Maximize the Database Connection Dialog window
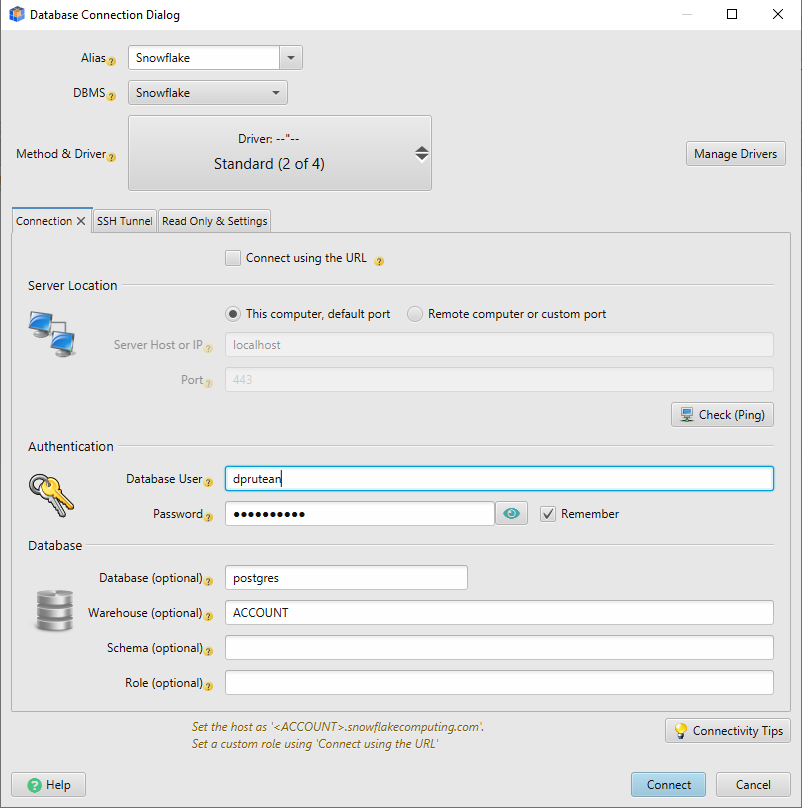Image resolution: width=802 pixels, height=808 pixels. [x=732, y=14]
